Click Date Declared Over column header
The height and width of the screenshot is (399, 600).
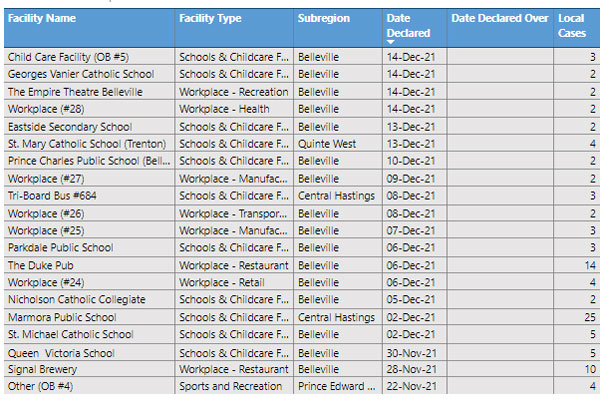[x=500, y=18]
